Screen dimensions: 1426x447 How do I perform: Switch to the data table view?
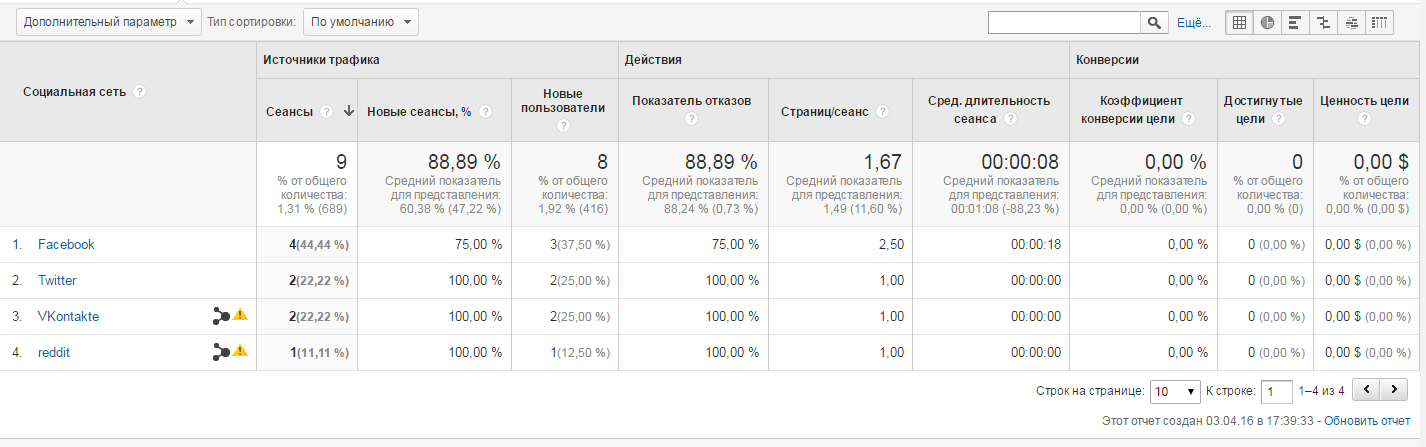coord(1240,23)
